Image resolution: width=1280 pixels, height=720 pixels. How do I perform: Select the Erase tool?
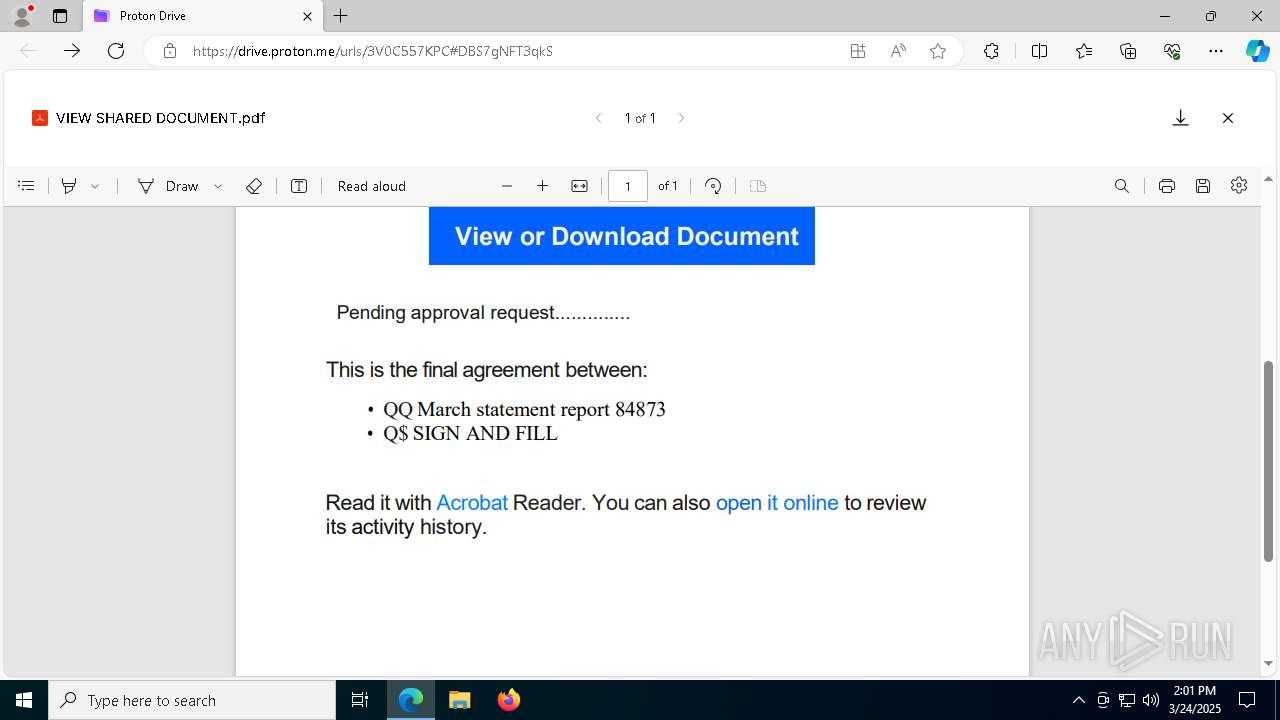pyautogui.click(x=254, y=186)
